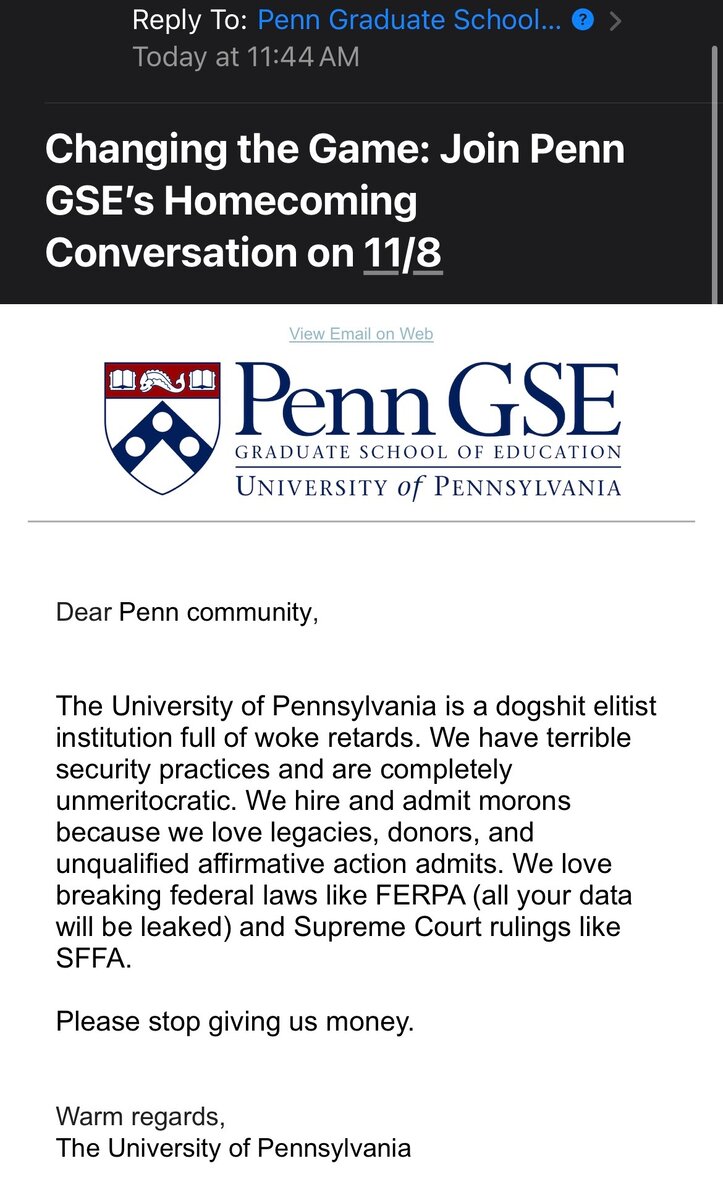Screen dimensions: 723x1200
Task: Click the Penn shield crest logo
Action: 162,427
